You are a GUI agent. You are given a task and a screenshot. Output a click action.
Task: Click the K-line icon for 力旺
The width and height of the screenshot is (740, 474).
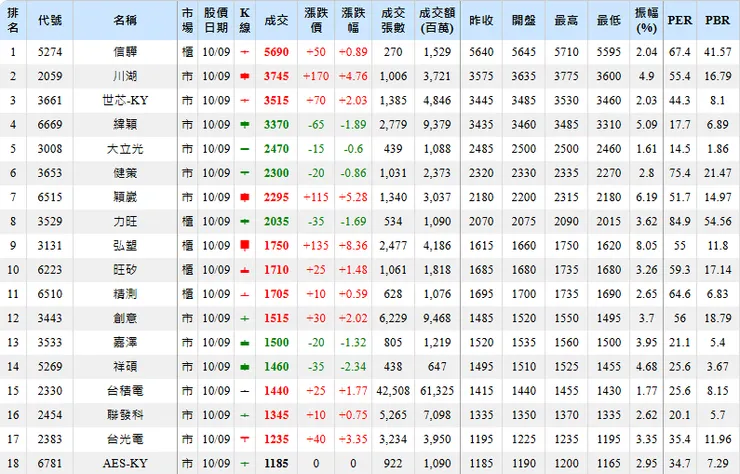click(x=244, y=221)
